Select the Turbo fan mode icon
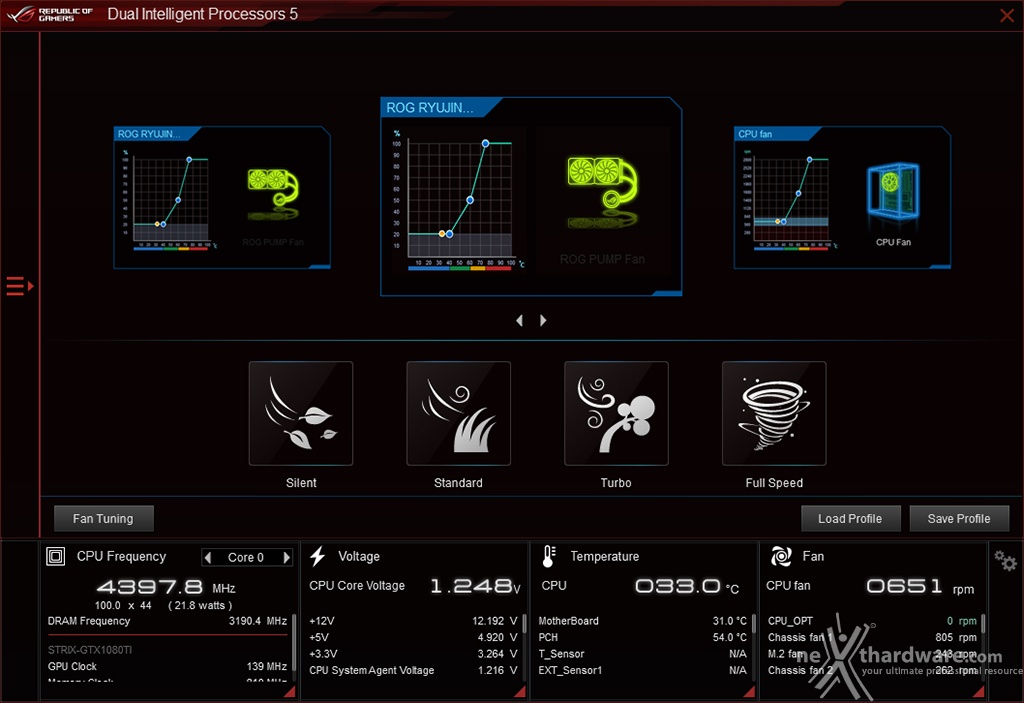The width and height of the screenshot is (1024, 703). (x=616, y=414)
